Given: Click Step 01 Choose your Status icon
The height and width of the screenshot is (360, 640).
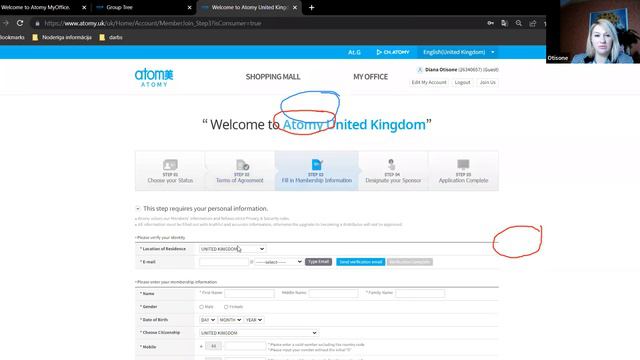Looking at the screenshot, I should (170, 164).
